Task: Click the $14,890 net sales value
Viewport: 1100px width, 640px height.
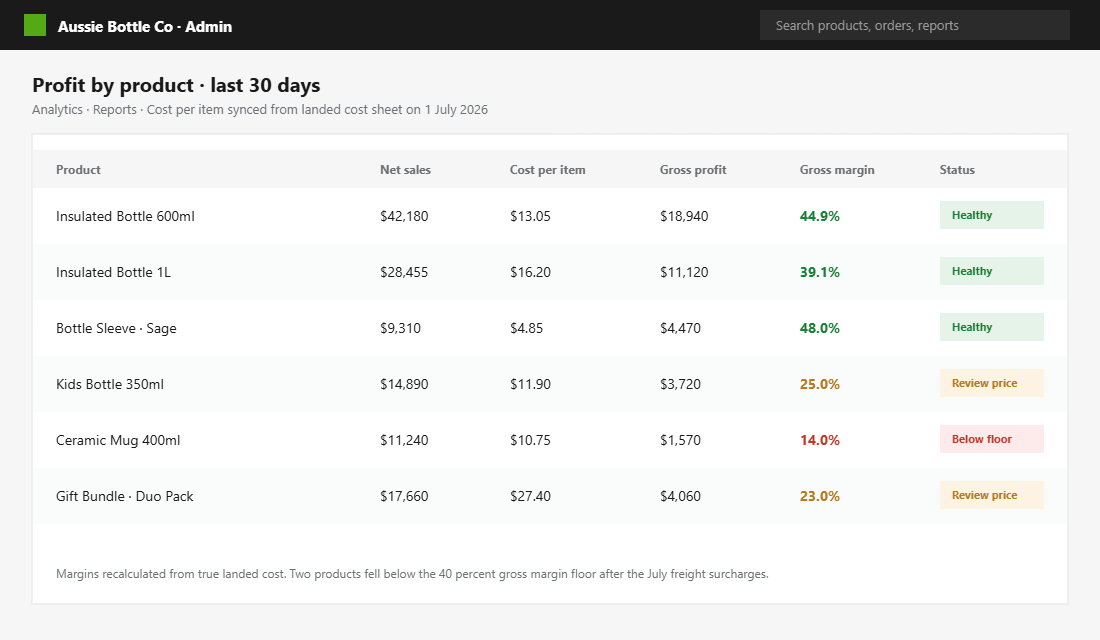Action: [404, 385]
